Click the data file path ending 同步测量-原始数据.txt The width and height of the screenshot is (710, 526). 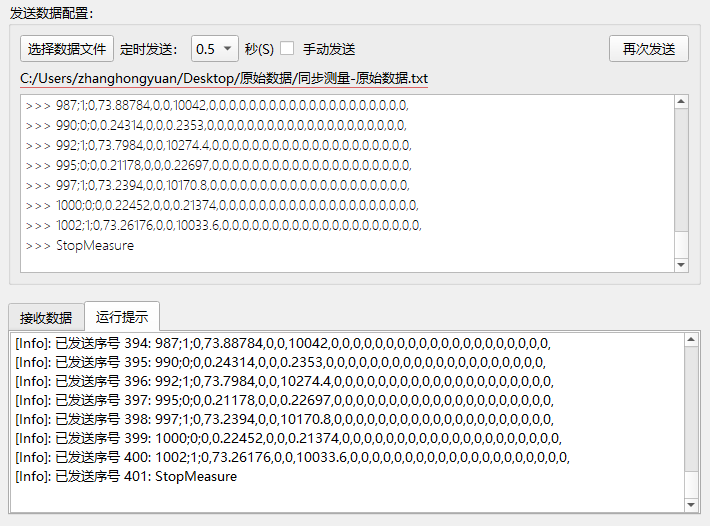click(224, 78)
